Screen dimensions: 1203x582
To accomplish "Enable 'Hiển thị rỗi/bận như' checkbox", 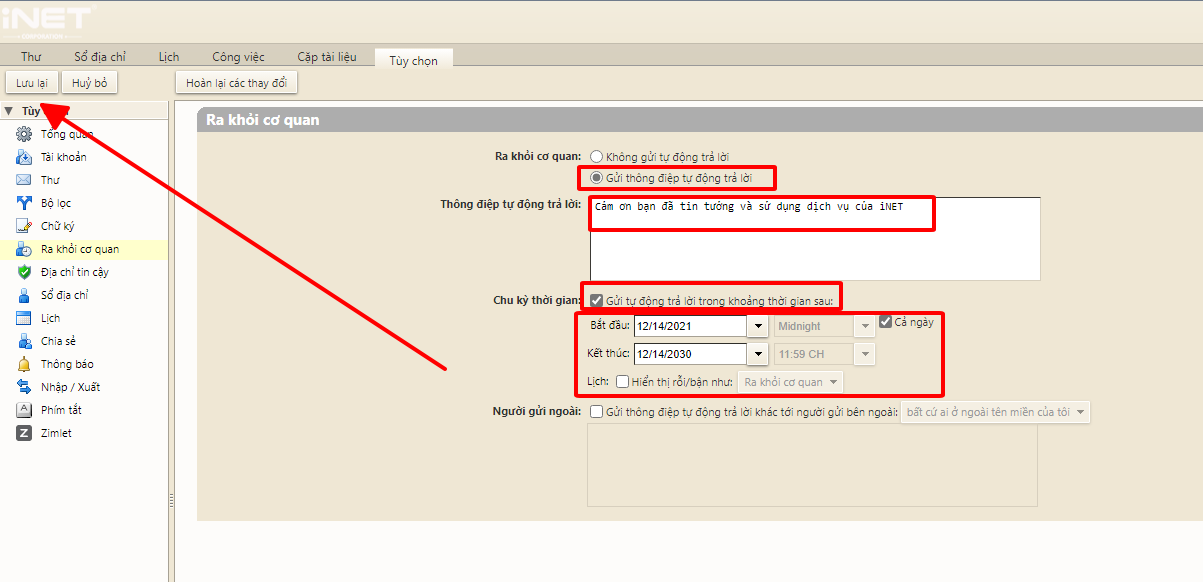I will tap(622, 381).
